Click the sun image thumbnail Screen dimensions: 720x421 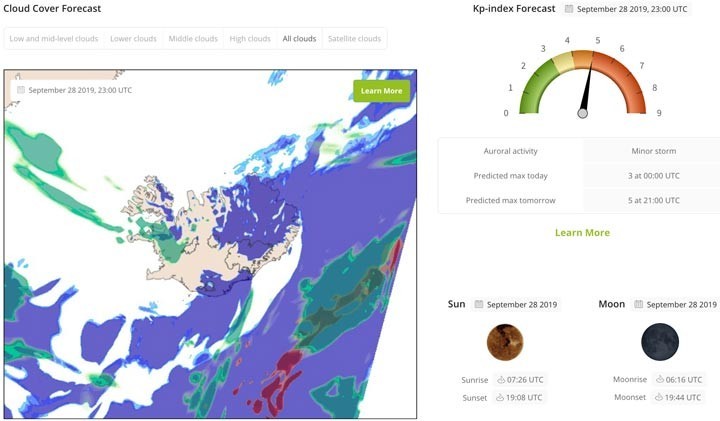[505, 342]
